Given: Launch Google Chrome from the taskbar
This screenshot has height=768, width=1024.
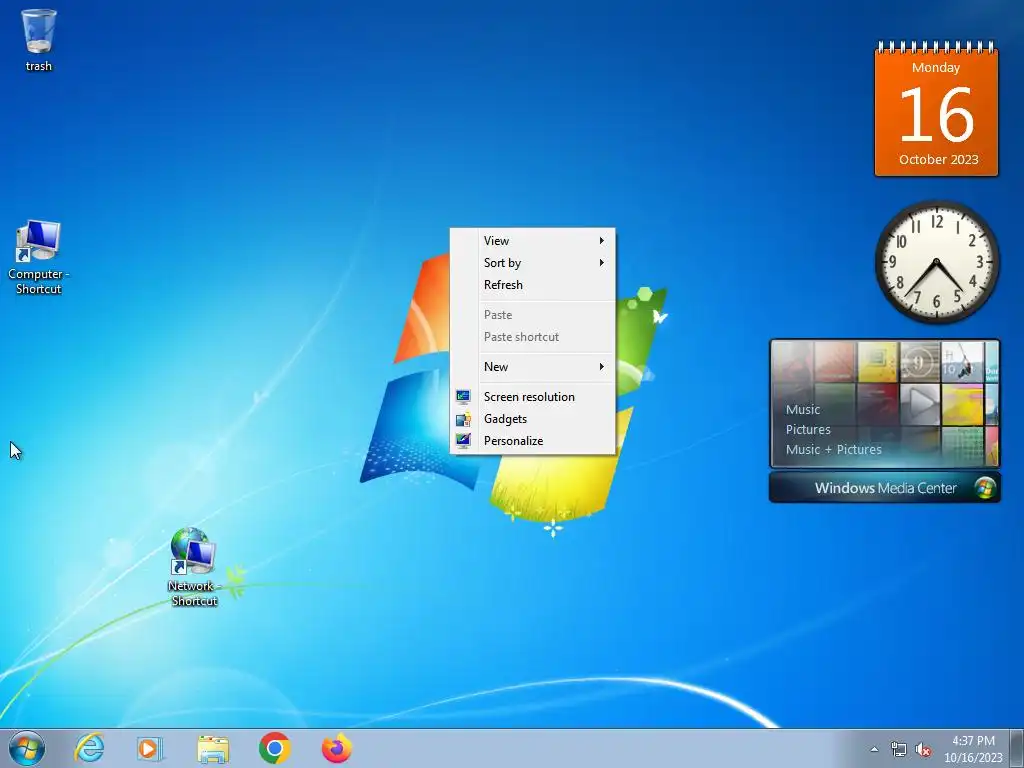Looking at the screenshot, I should (x=274, y=748).
